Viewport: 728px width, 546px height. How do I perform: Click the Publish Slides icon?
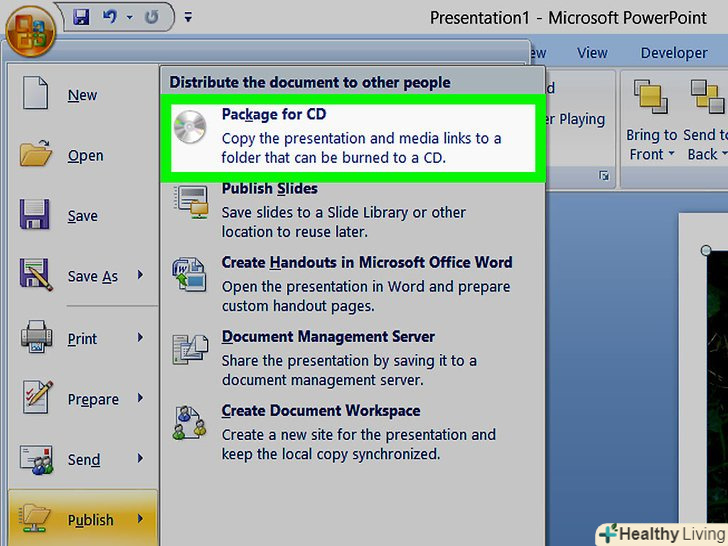190,202
